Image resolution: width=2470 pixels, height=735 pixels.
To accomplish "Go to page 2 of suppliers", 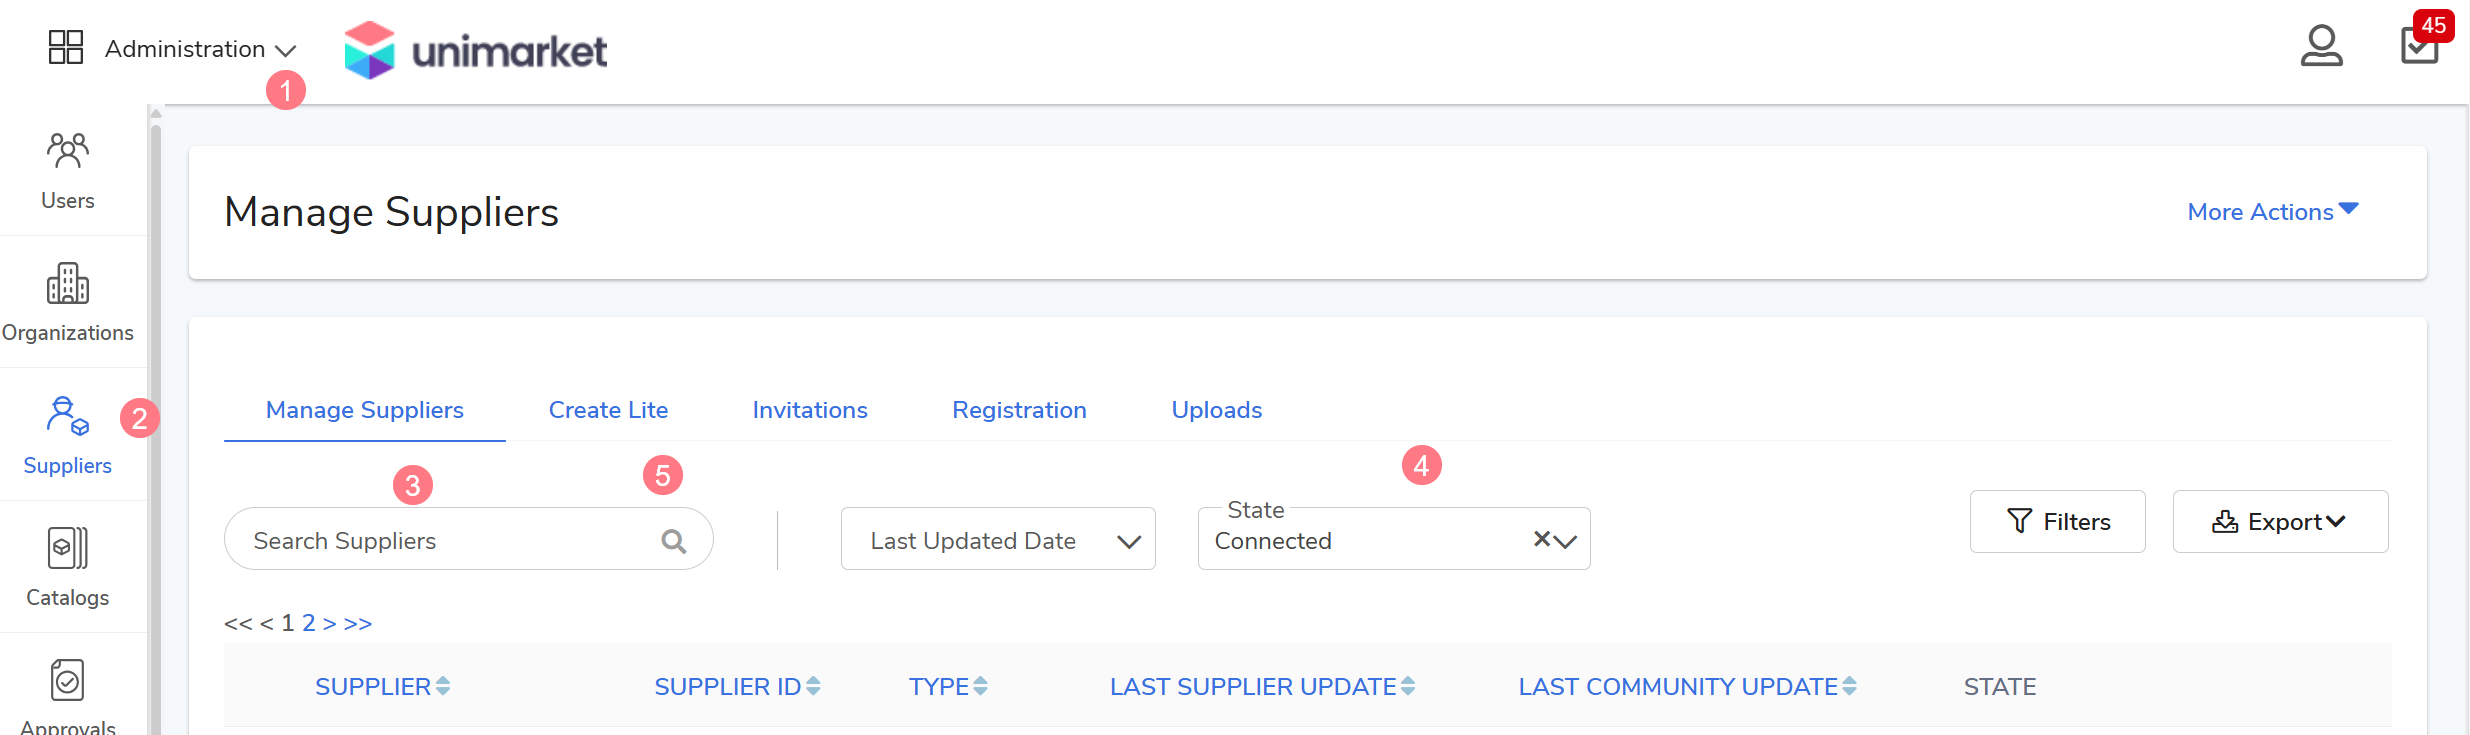I will point(309,623).
